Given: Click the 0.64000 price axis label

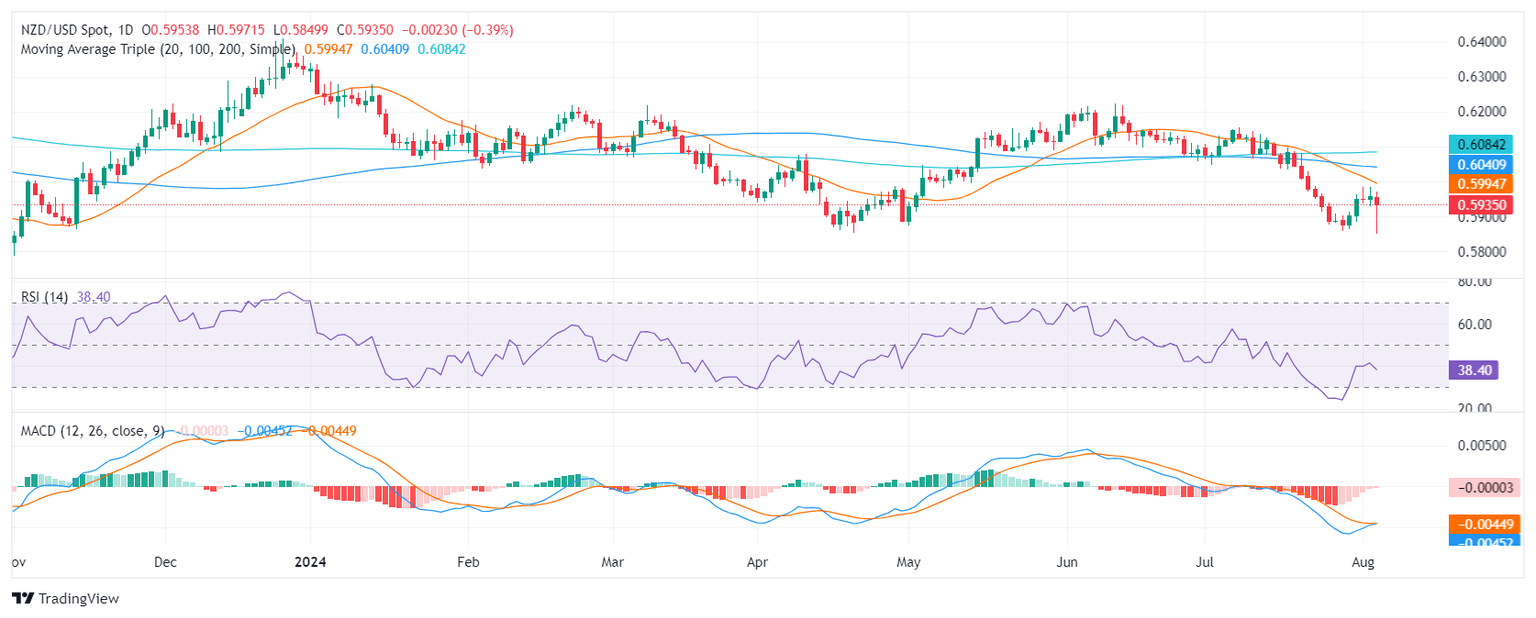Looking at the screenshot, I should pos(1478,42).
